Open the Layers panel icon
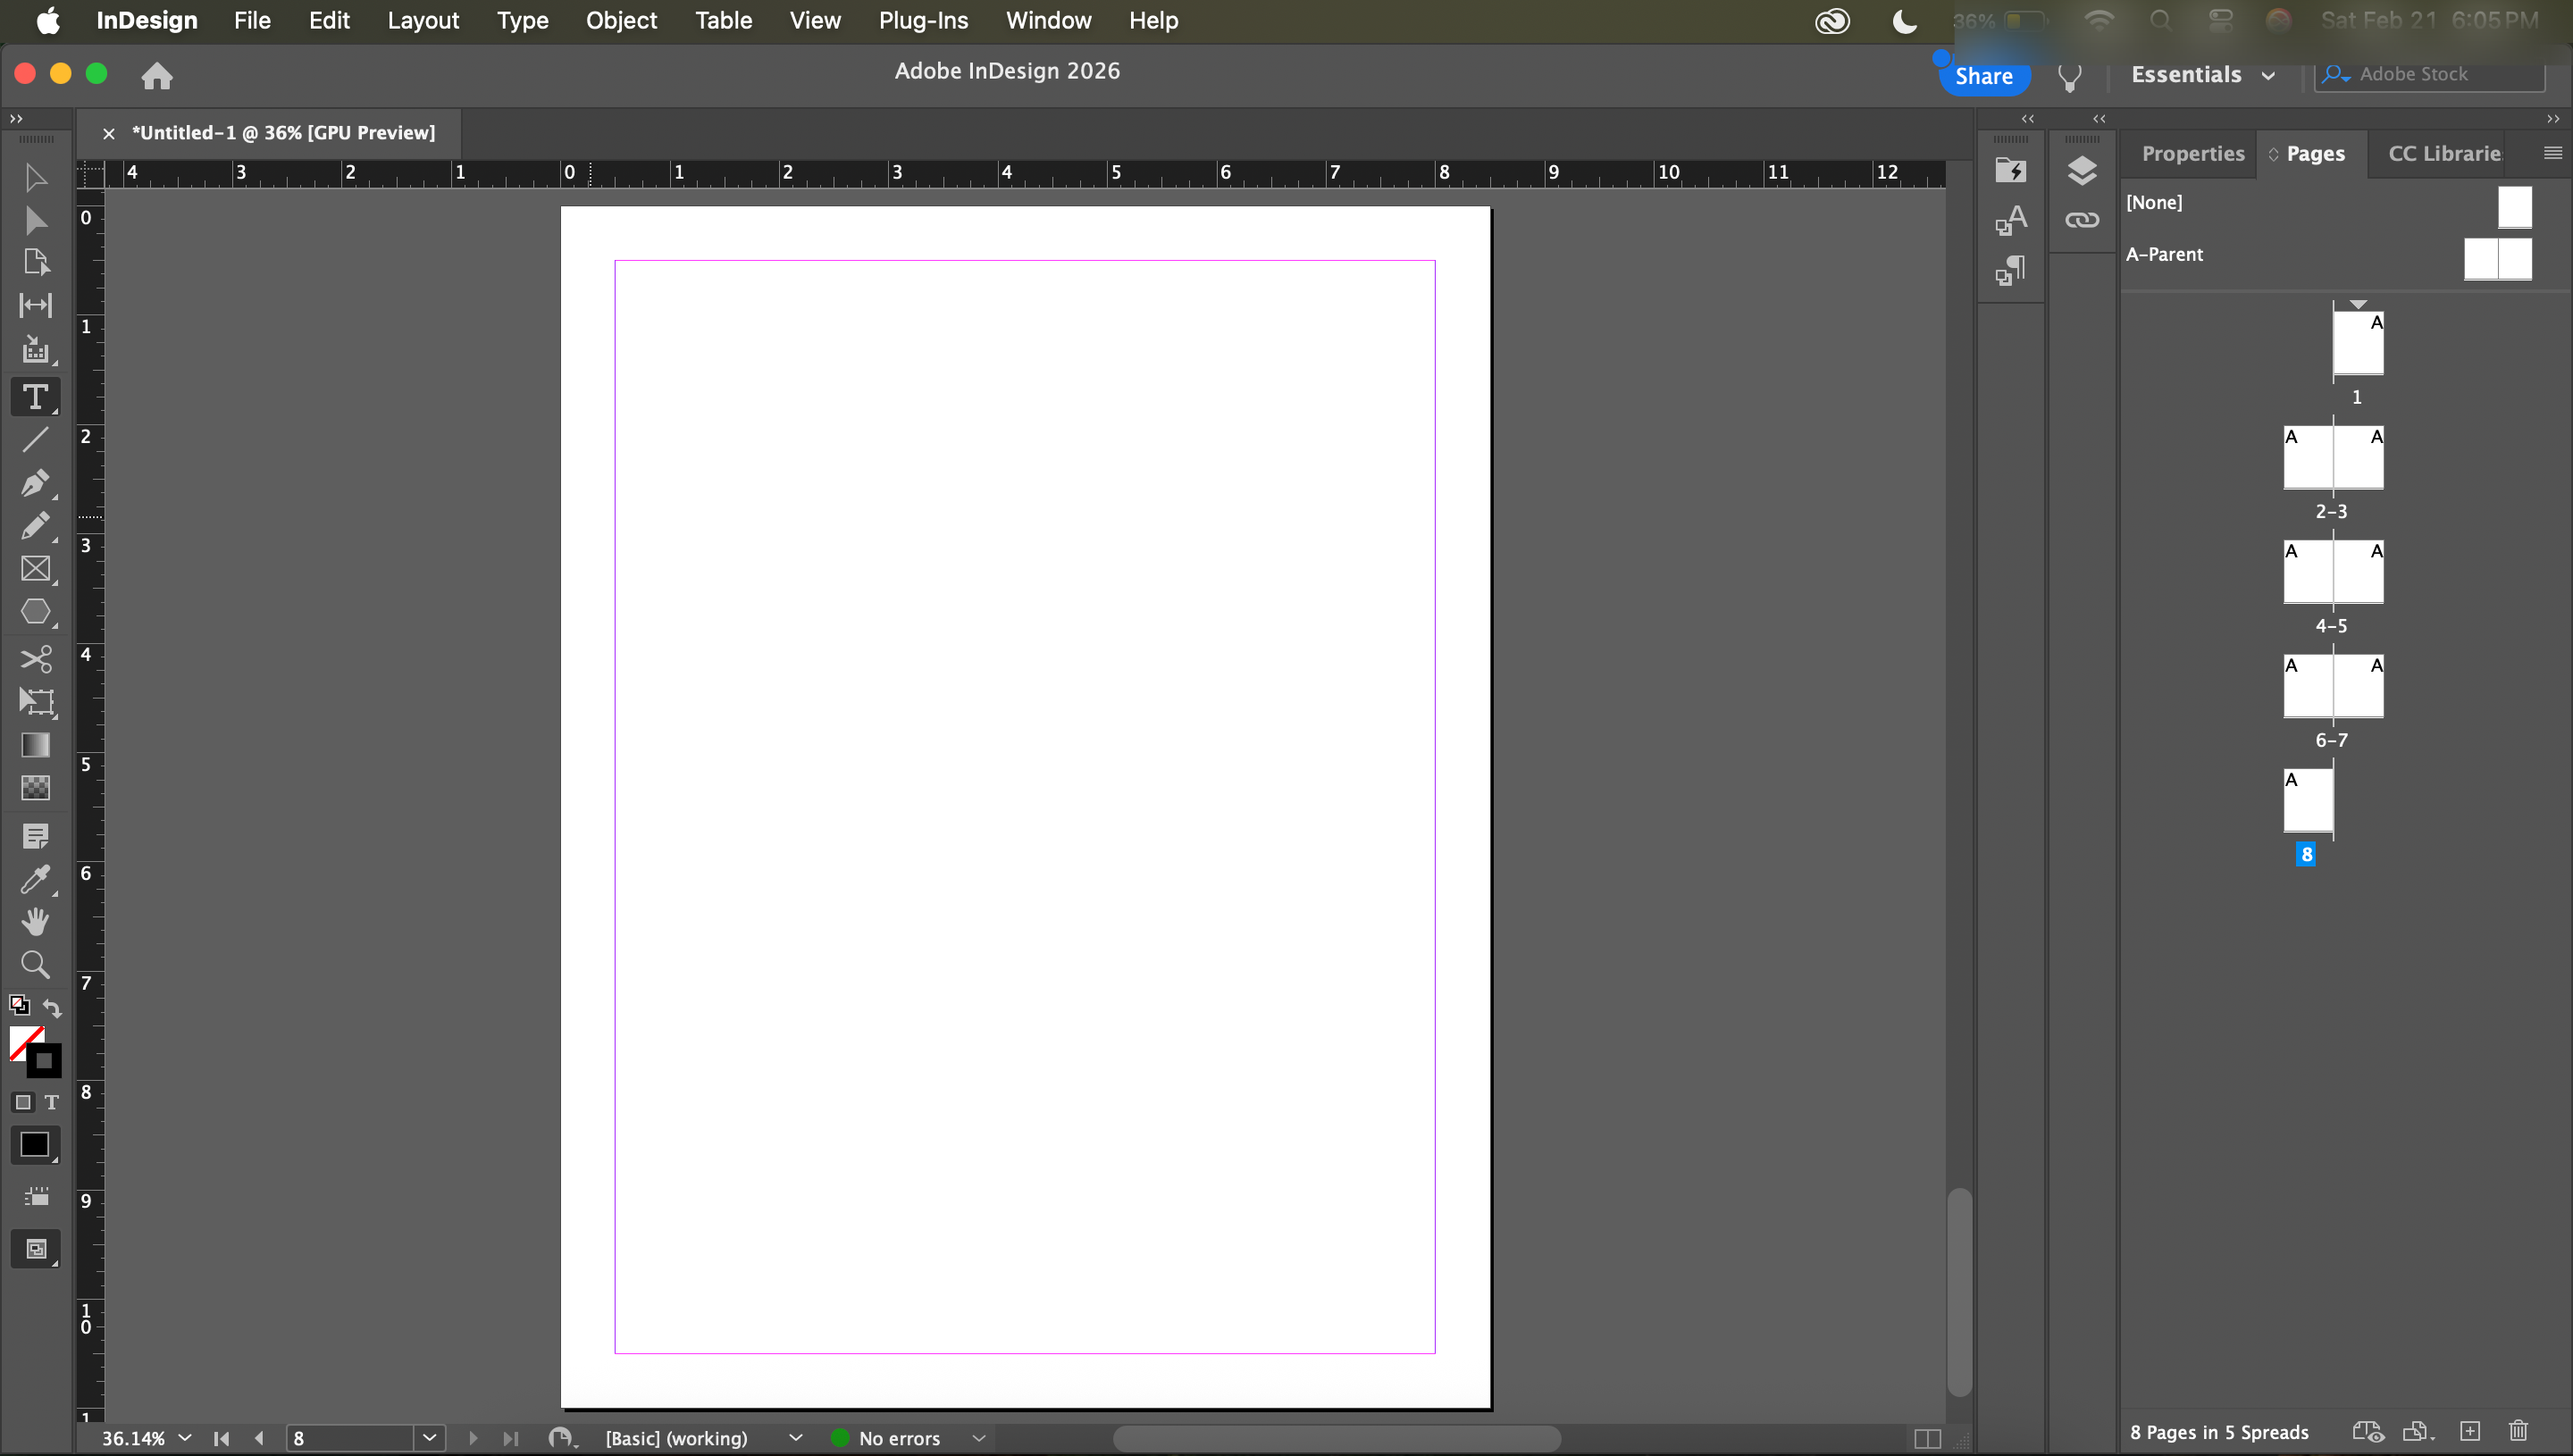The width and height of the screenshot is (2573, 1456). click(x=2082, y=171)
